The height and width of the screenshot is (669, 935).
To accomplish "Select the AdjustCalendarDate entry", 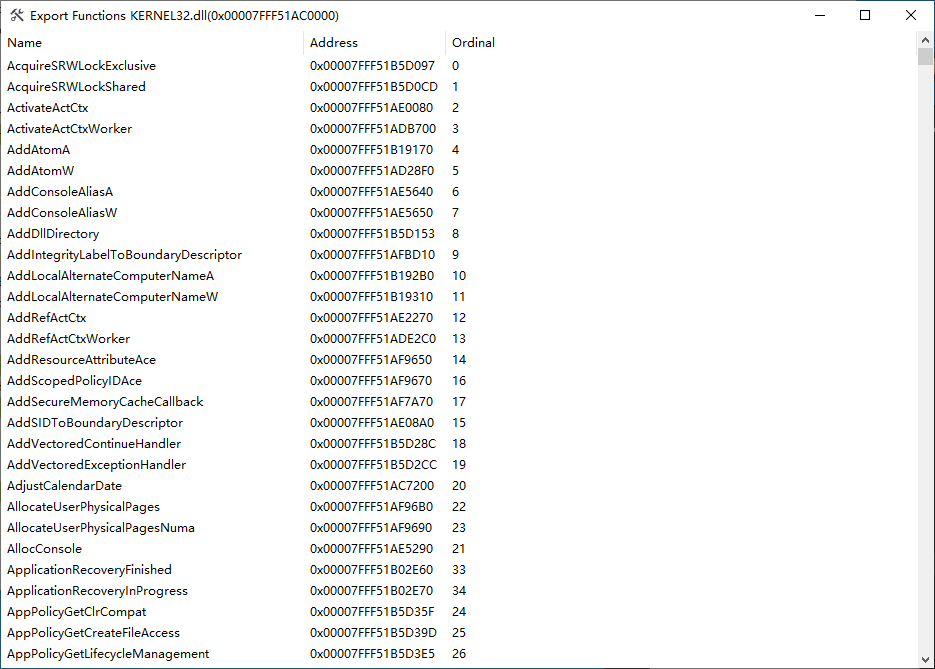I will pos(64,485).
